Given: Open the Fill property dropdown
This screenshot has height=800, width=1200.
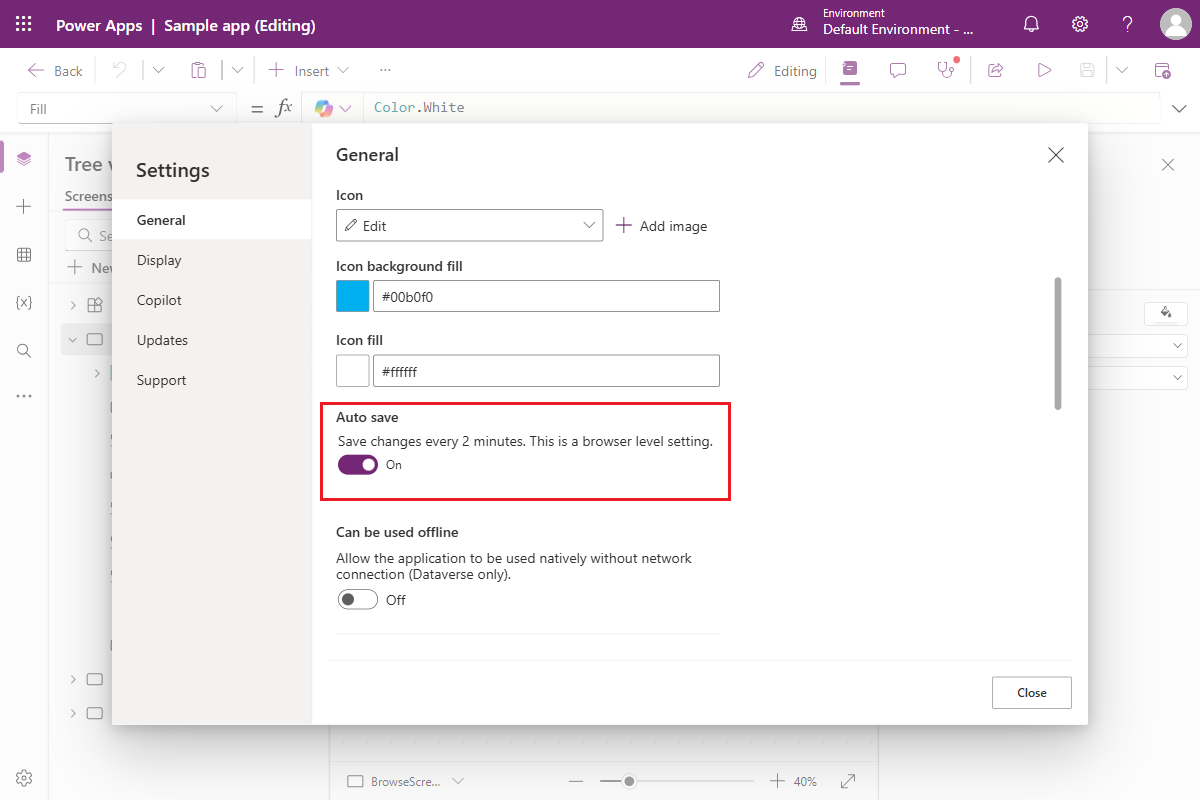Looking at the screenshot, I should (x=127, y=109).
